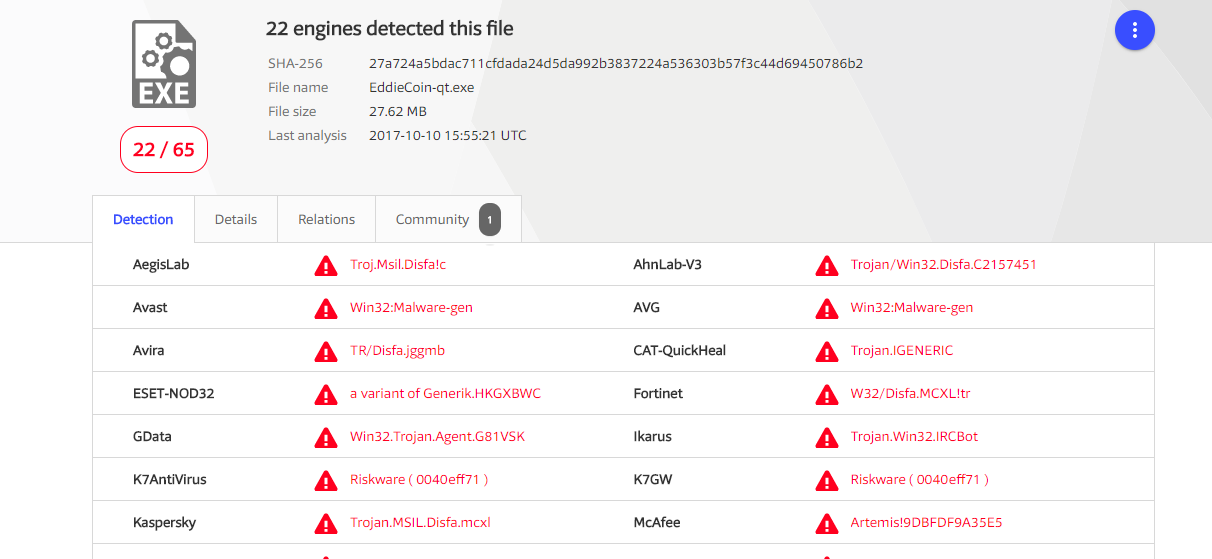
Task: Click the ESET-NOD32 Generik.HKGXBWC detection text
Action: click(445, 394)
